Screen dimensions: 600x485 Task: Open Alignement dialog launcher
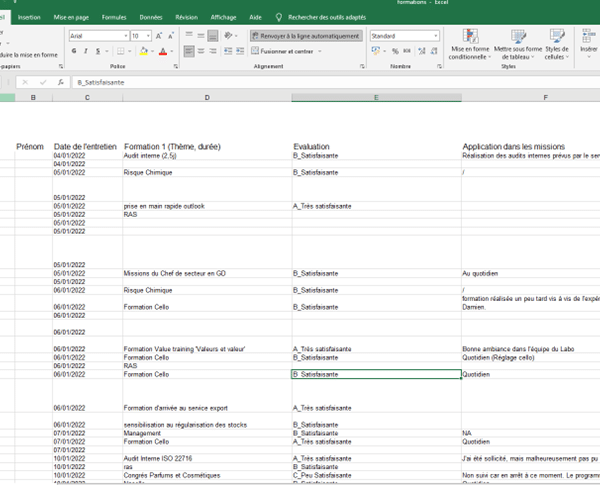[362, 66]
